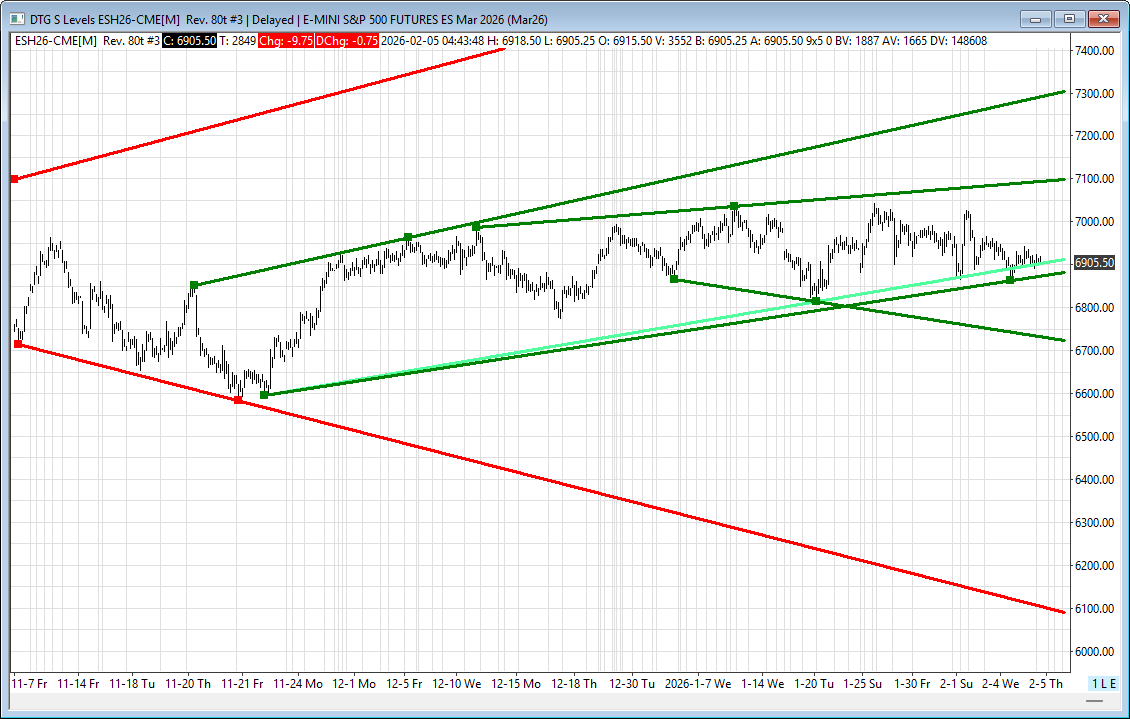Click the 2026-1-7 We date on time axis
Screen dimensions: 1130x719
coord(701,684)
